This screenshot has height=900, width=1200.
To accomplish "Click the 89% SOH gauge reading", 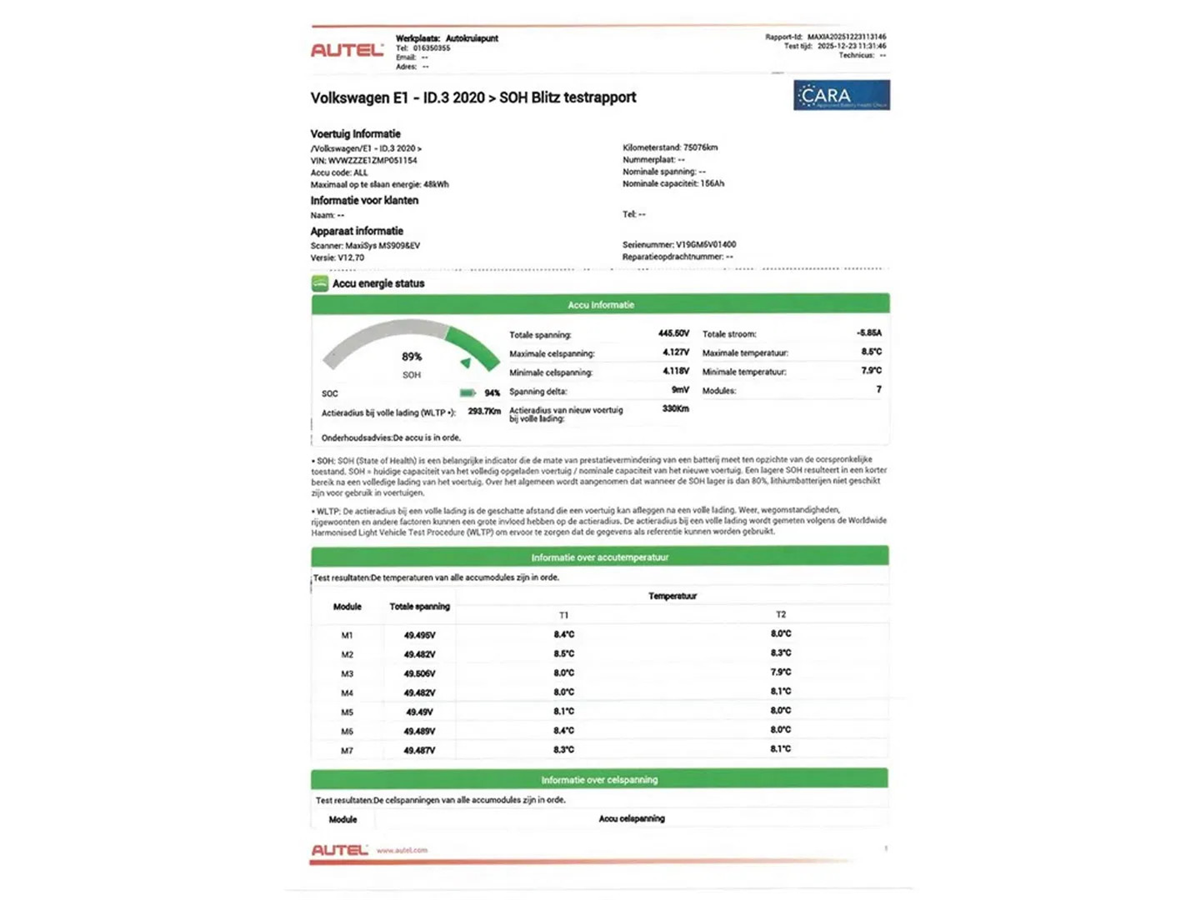I will coord(412,356).
